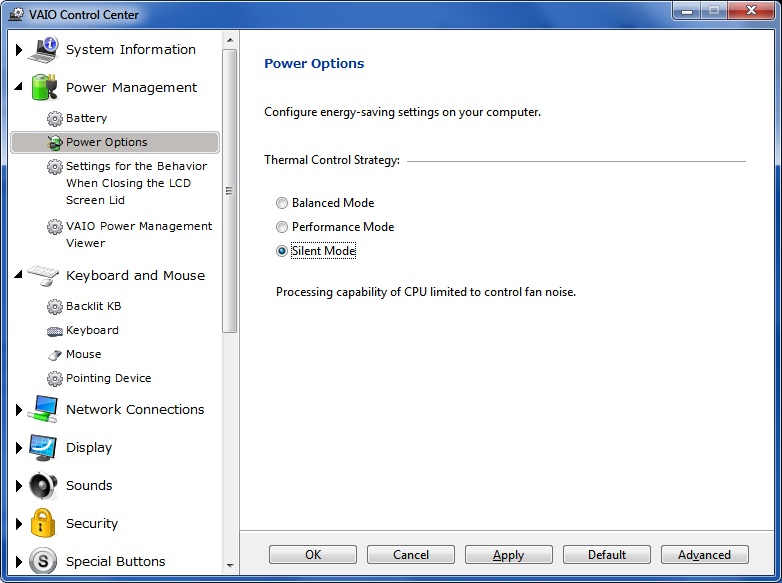Minimize the VAIO Control Center window
Screen dimensions: 782x583
(687, 11)
